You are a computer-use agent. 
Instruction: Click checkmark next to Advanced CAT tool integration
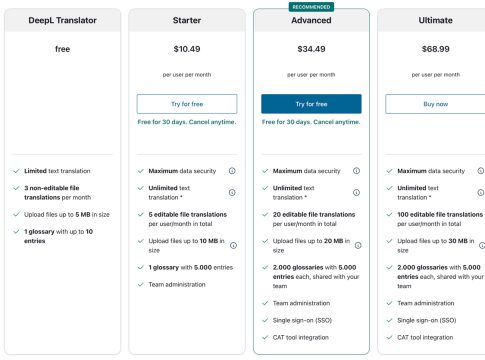point(265,337)
